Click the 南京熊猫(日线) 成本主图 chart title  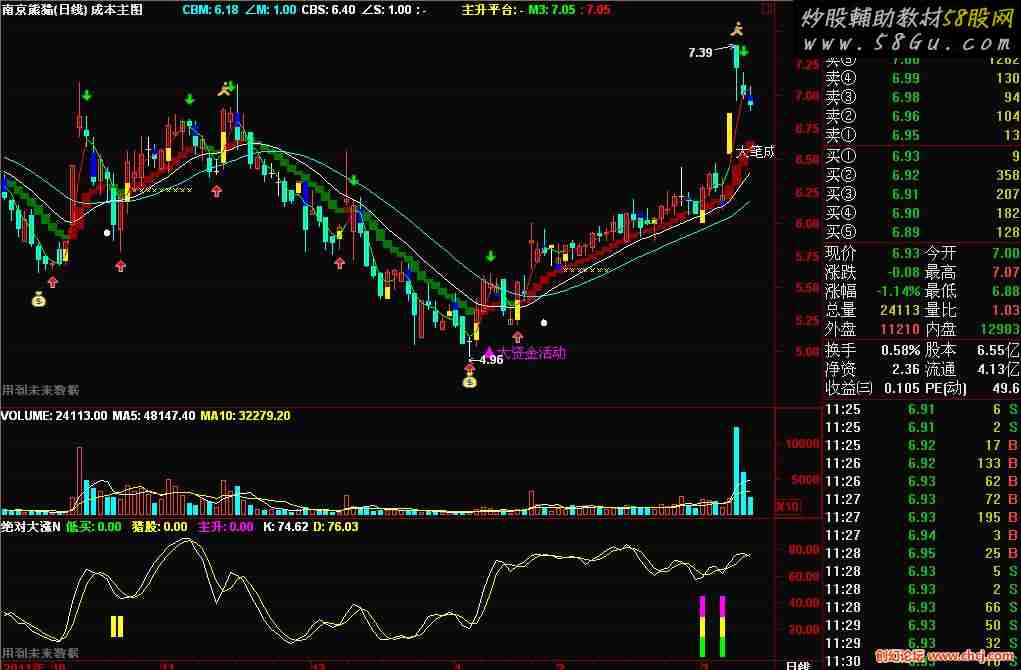point(72,9)
